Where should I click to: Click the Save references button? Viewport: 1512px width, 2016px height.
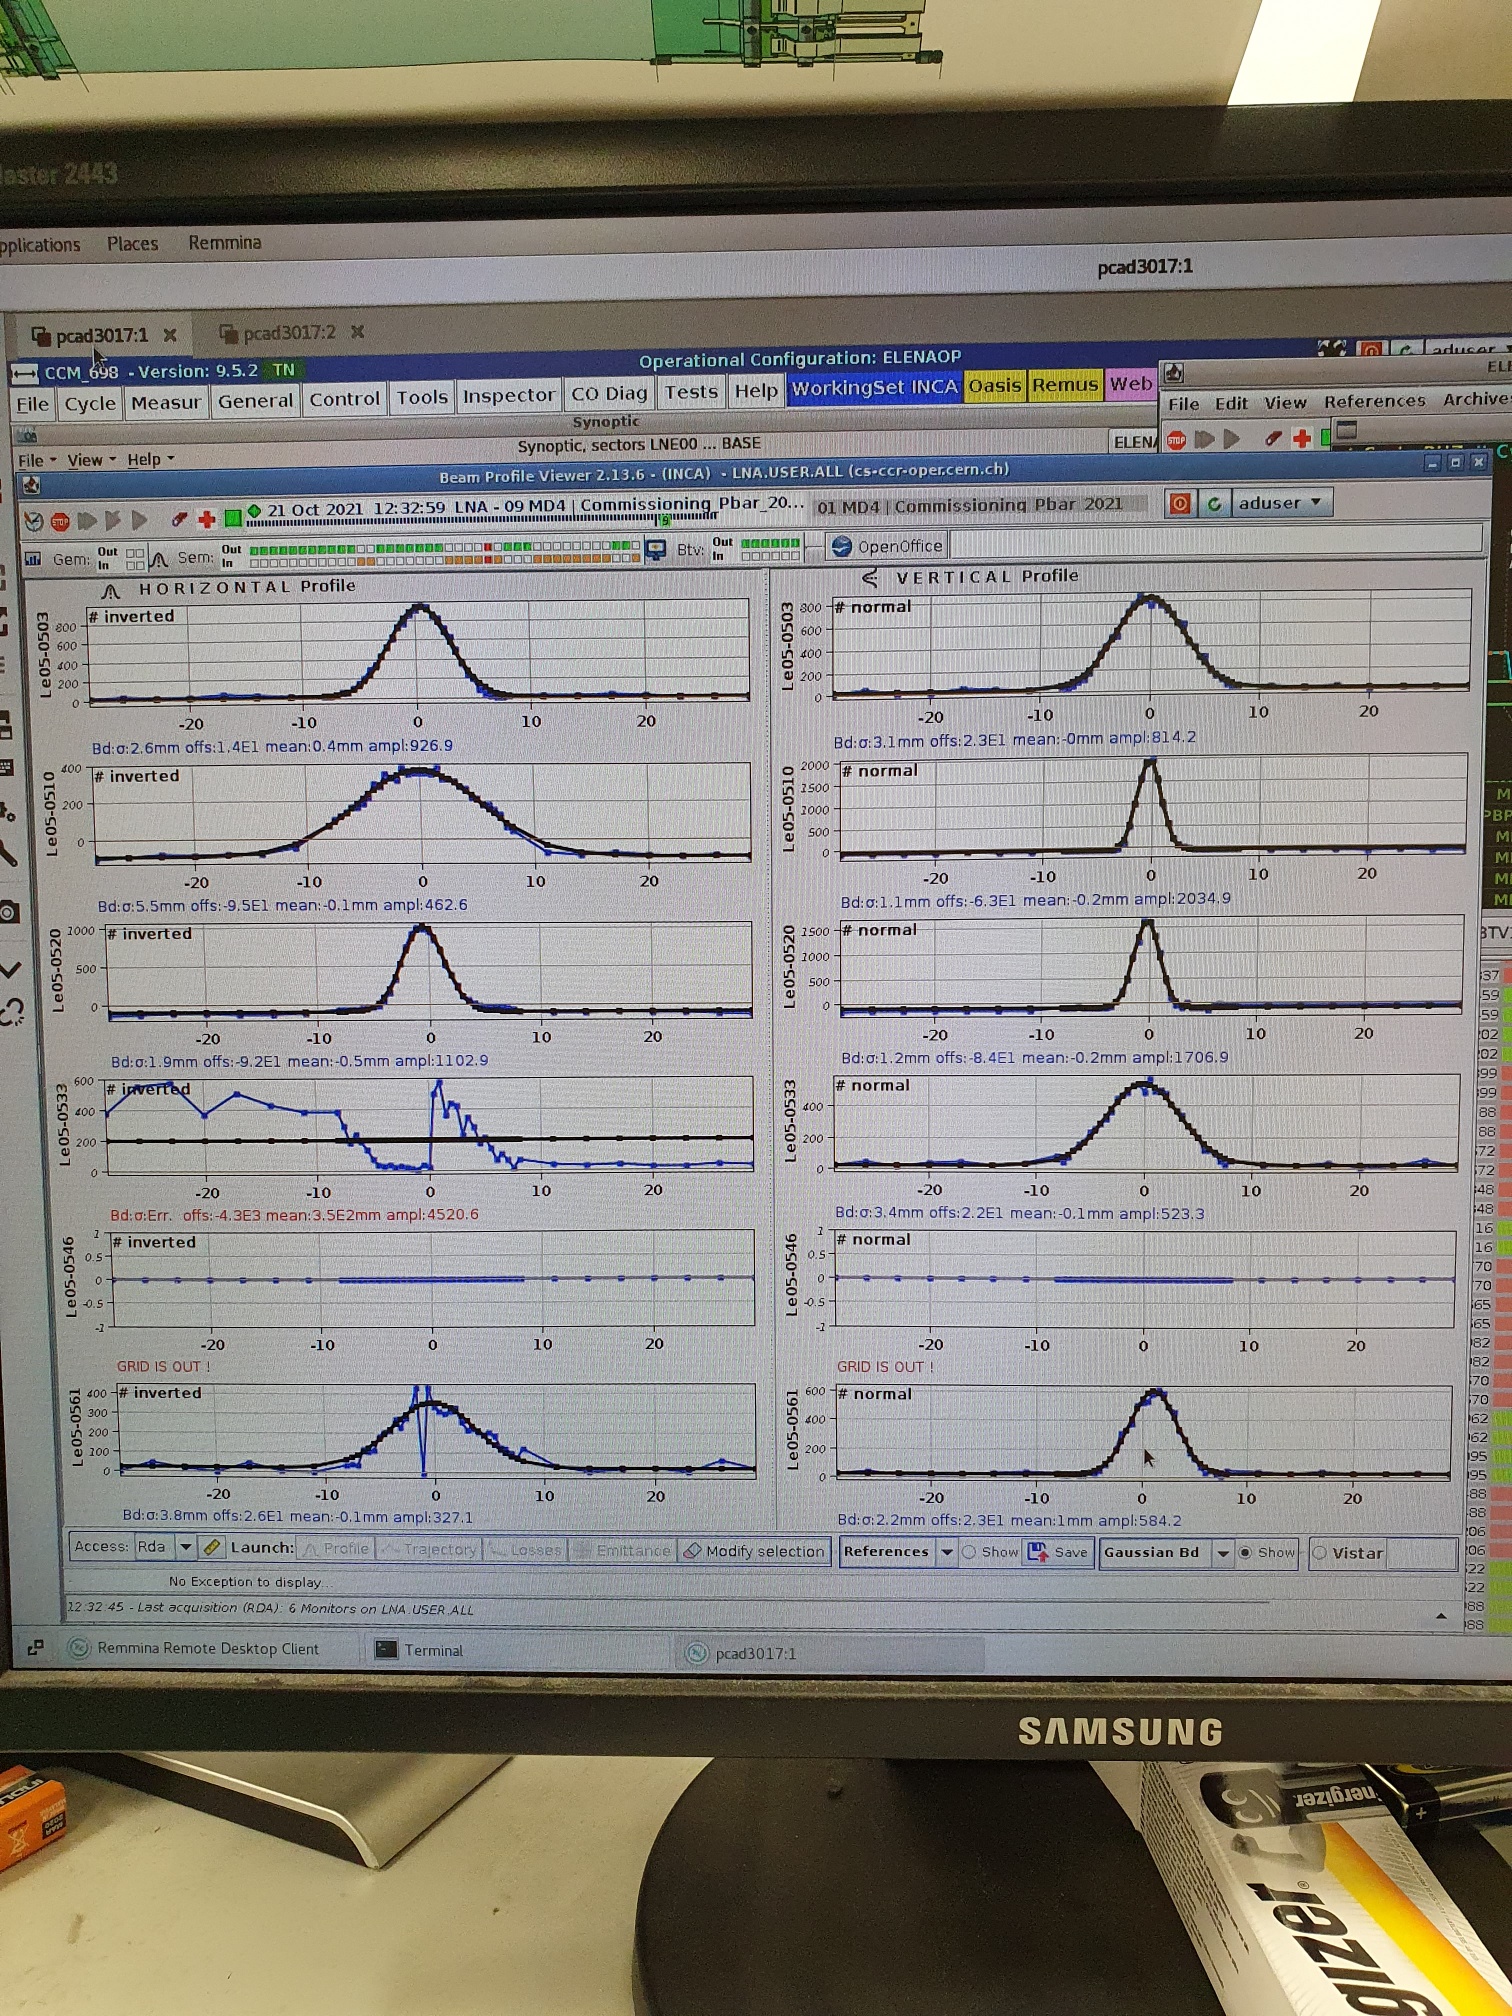pyautogui.click(x=1058, y=1552)
